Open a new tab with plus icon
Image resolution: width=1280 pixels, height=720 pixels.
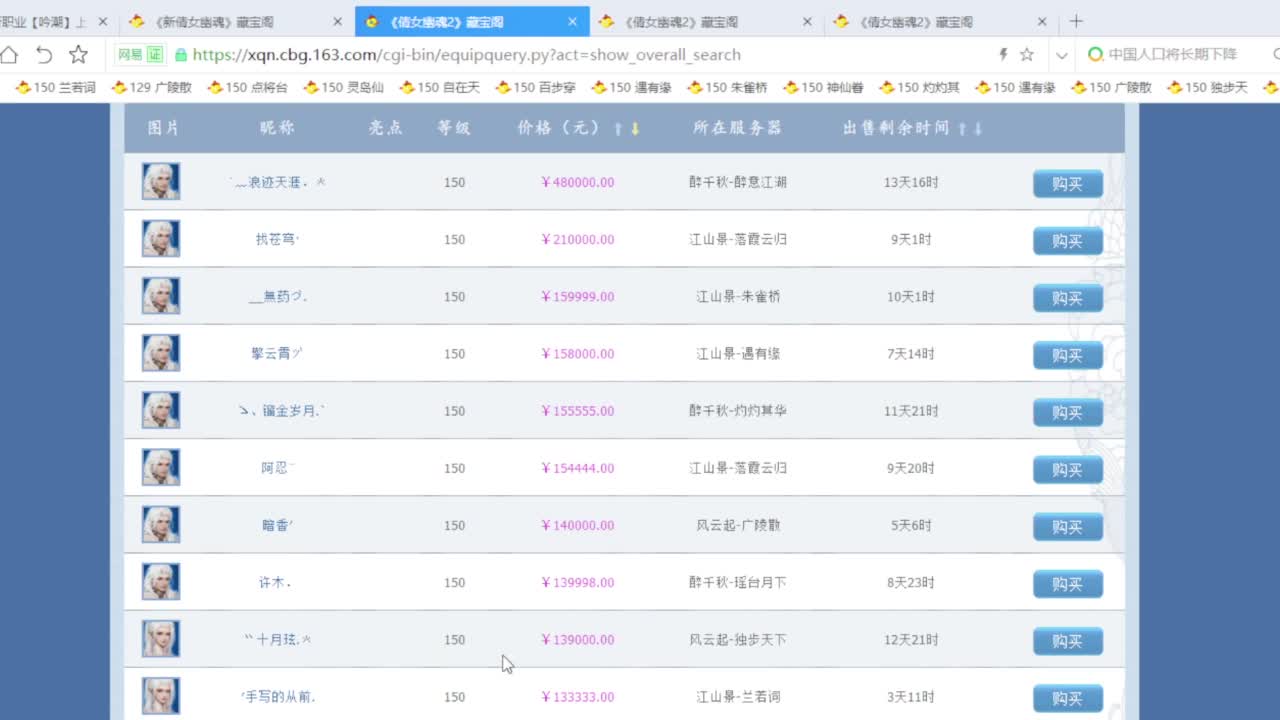coord(1076,21)
